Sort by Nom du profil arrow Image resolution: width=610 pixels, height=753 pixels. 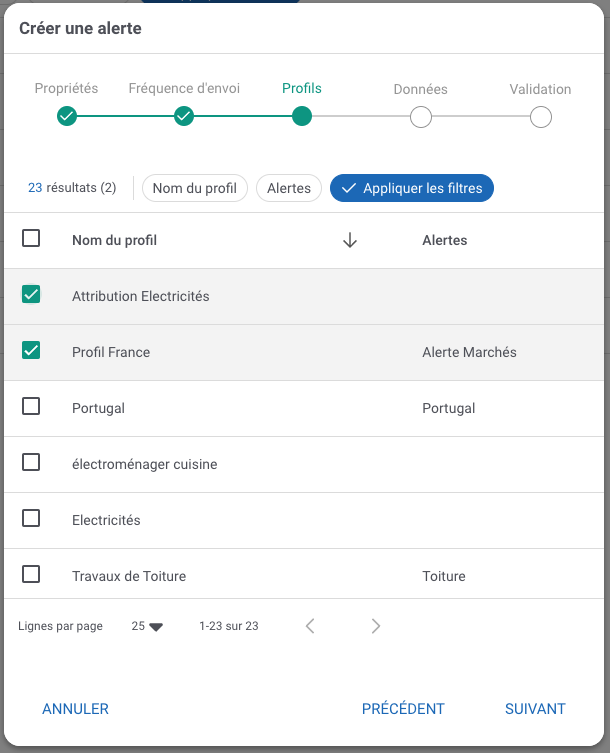click(x=350, y=240)
